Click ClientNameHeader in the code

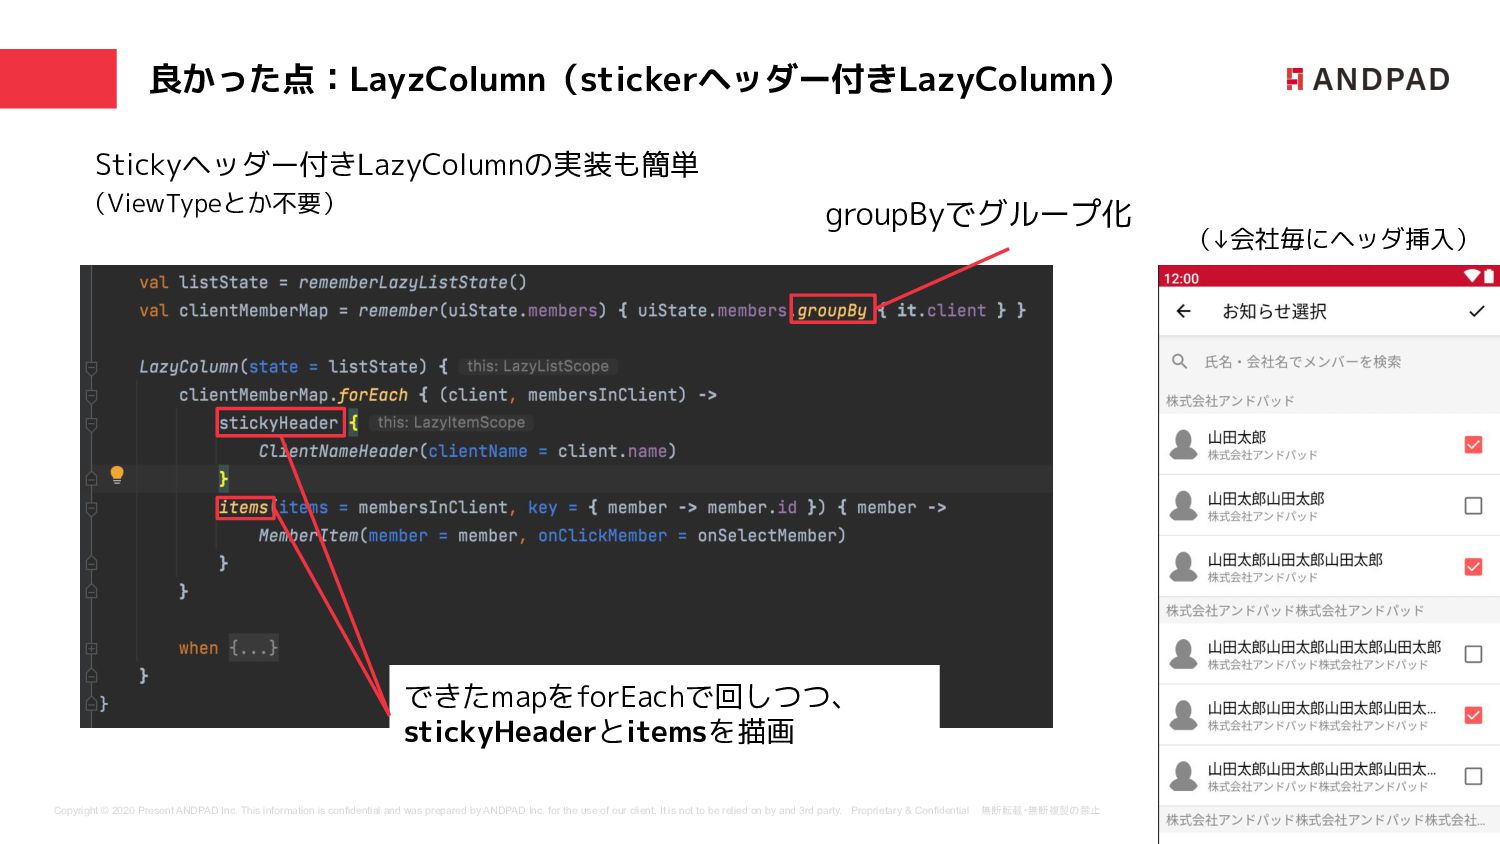click(x=338, y=451)
